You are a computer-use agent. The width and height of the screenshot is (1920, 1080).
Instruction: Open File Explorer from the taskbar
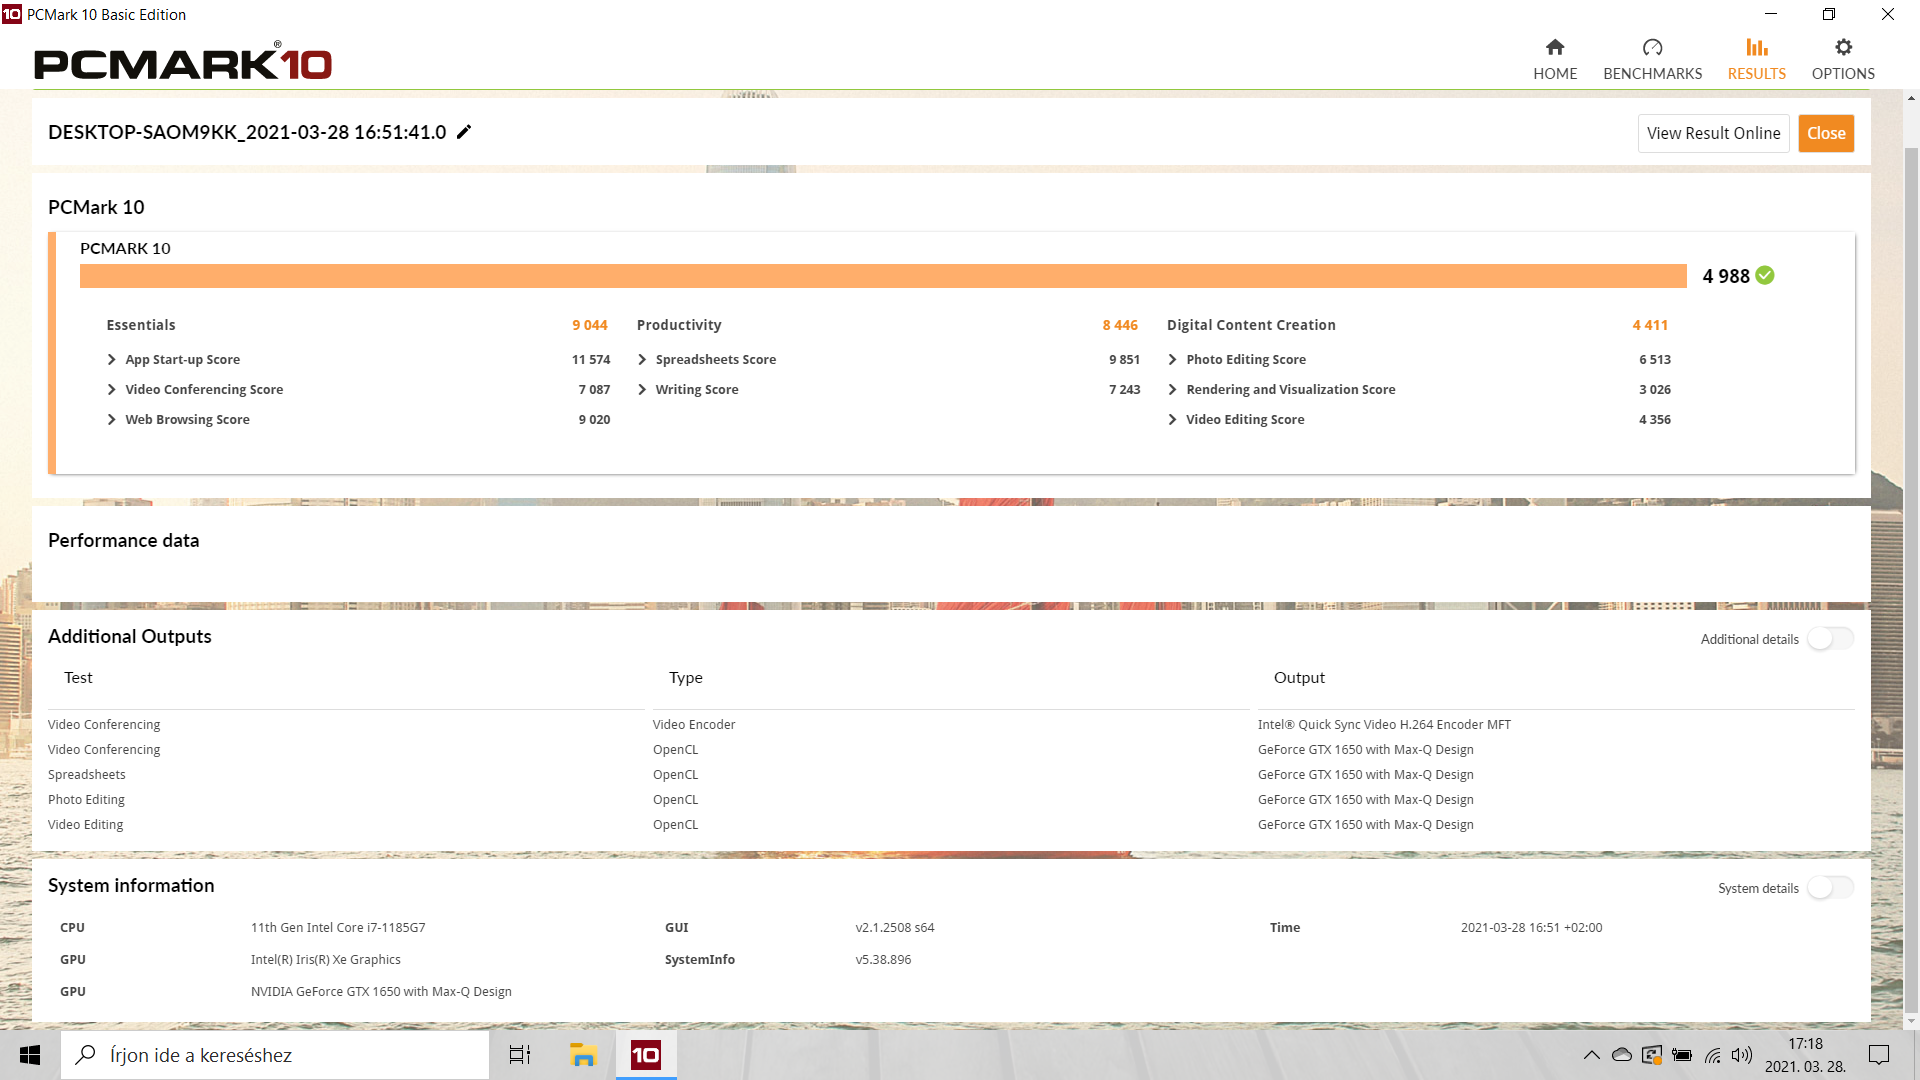point(582,1055)
